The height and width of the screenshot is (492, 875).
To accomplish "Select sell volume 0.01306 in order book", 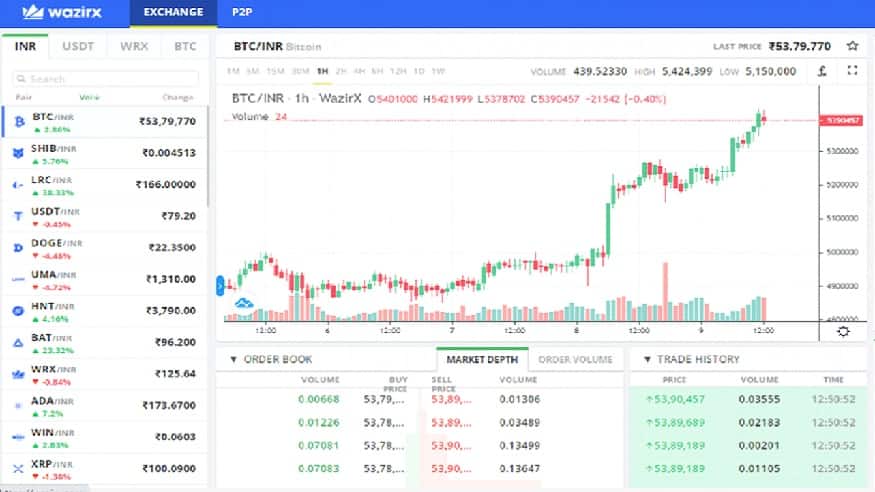I will (x=520, y=399).
